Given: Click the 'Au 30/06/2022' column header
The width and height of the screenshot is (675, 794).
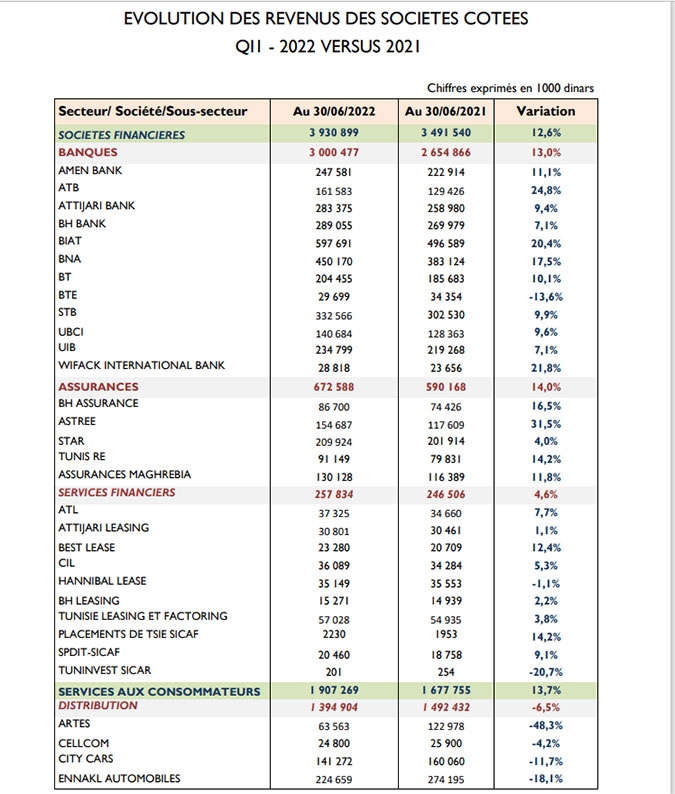Looking at the screenshot, I should point(334,111).
